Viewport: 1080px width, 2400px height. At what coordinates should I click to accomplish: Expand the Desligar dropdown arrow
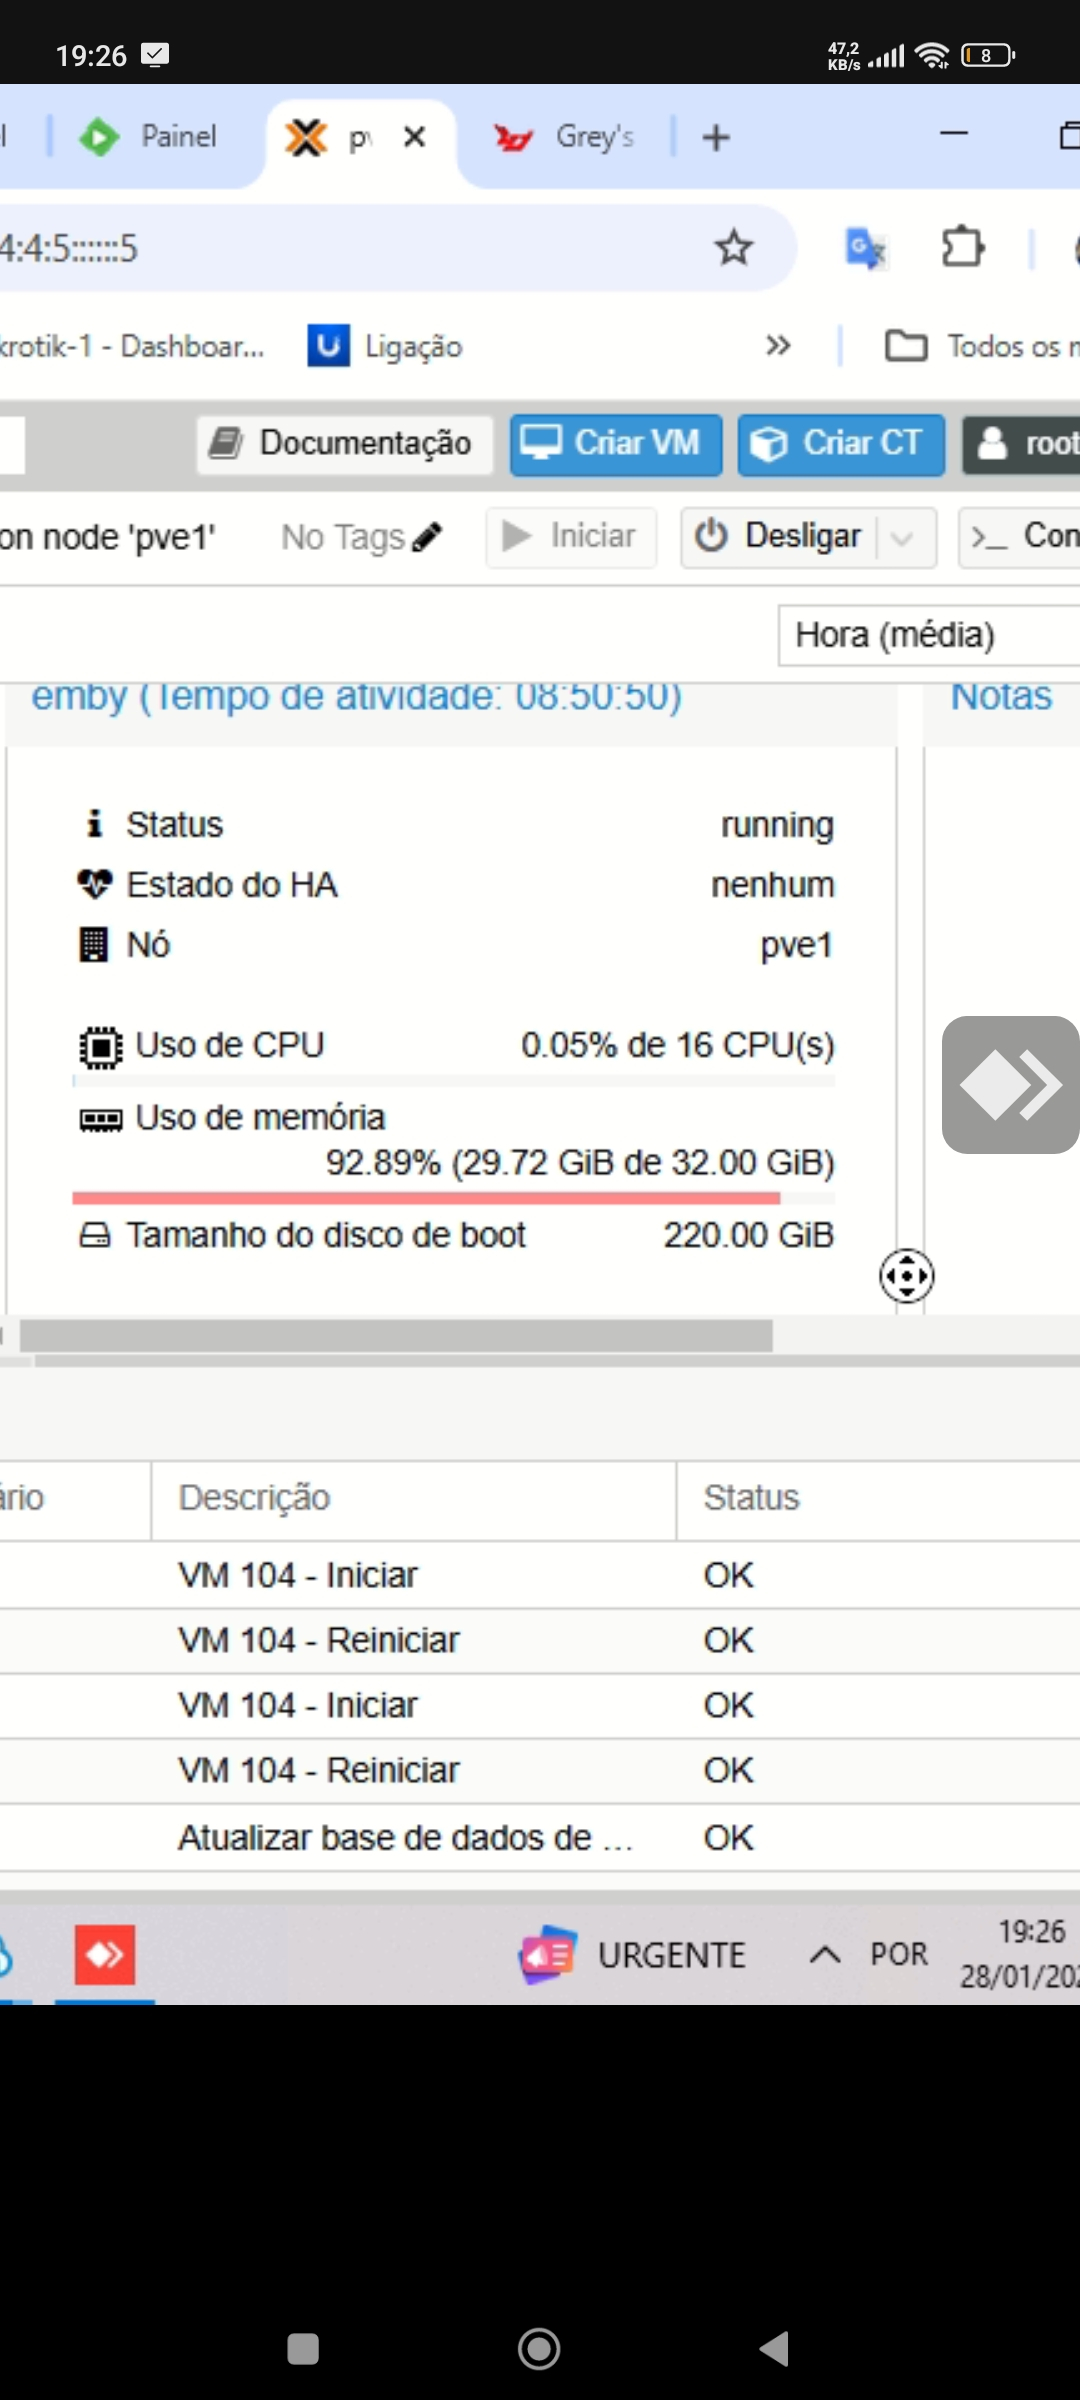click(902, 538)
